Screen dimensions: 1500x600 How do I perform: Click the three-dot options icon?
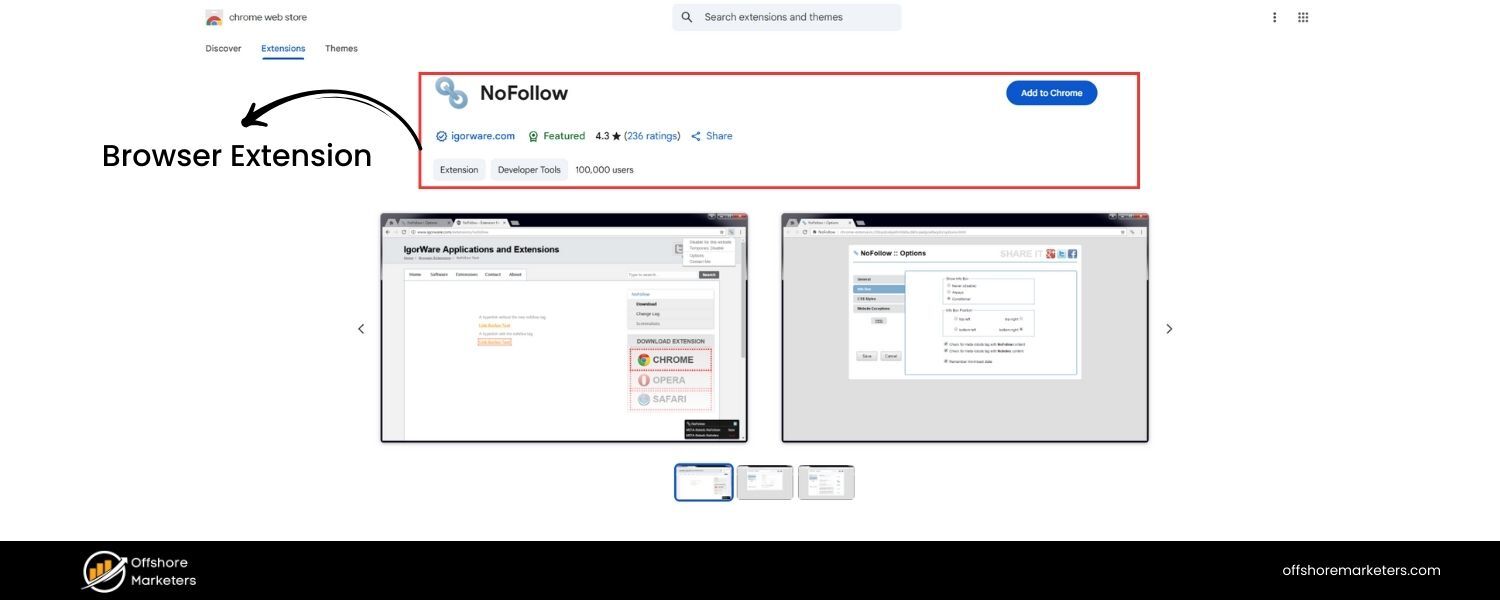click(1274, 17)
